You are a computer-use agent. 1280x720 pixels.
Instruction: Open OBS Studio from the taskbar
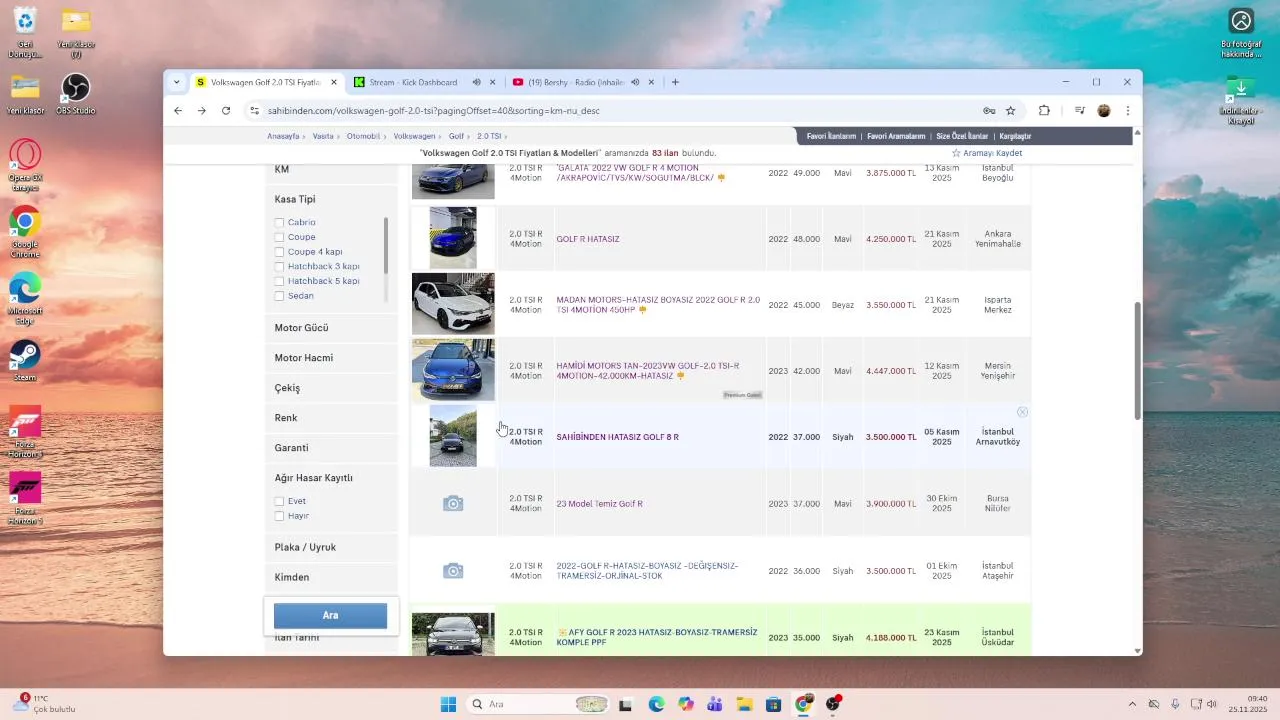[x=833, y=704]
